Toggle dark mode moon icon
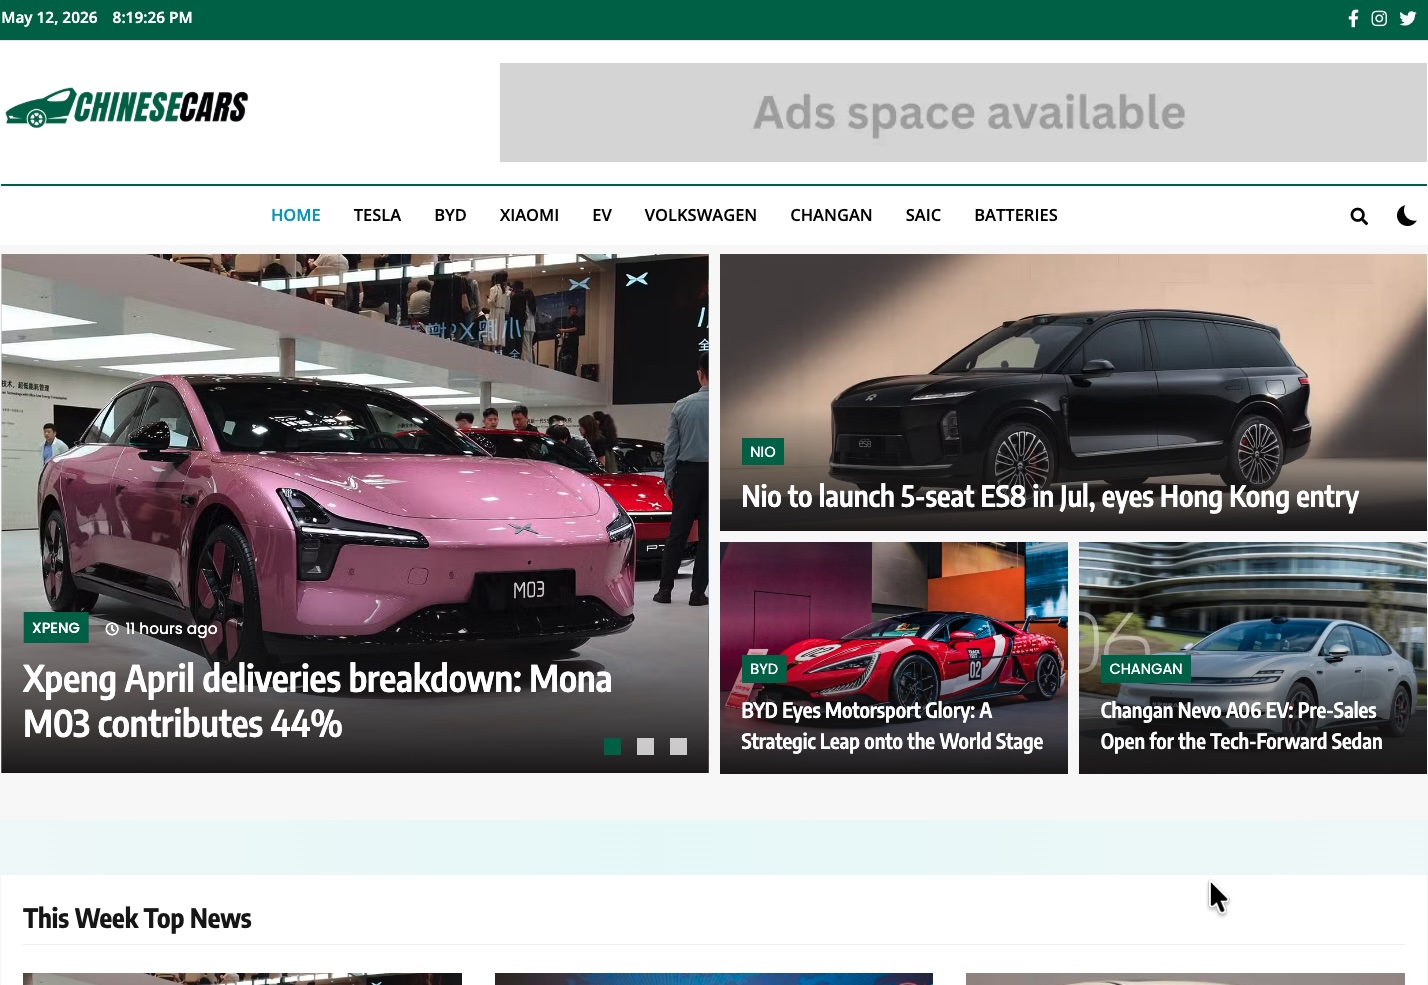1428x985 pixels. (x=1406, y=216)
